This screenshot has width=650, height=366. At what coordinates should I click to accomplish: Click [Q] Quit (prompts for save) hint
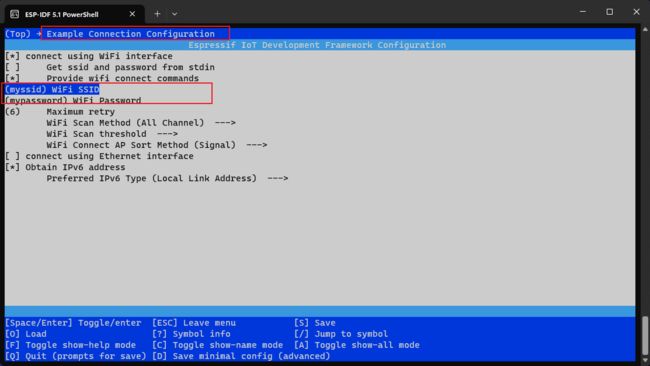[x=75, y=356]
